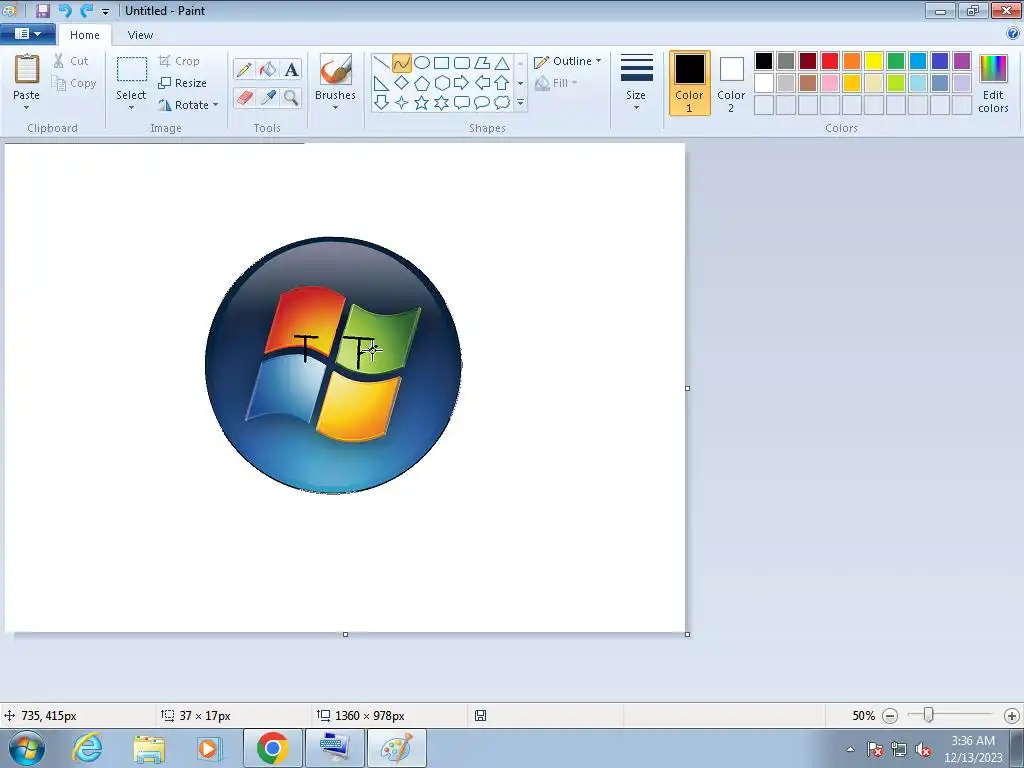The height and width of the screenshot is (768, 1024).
Task: Pick the green color swatch
Action: (x=896, y=61)
